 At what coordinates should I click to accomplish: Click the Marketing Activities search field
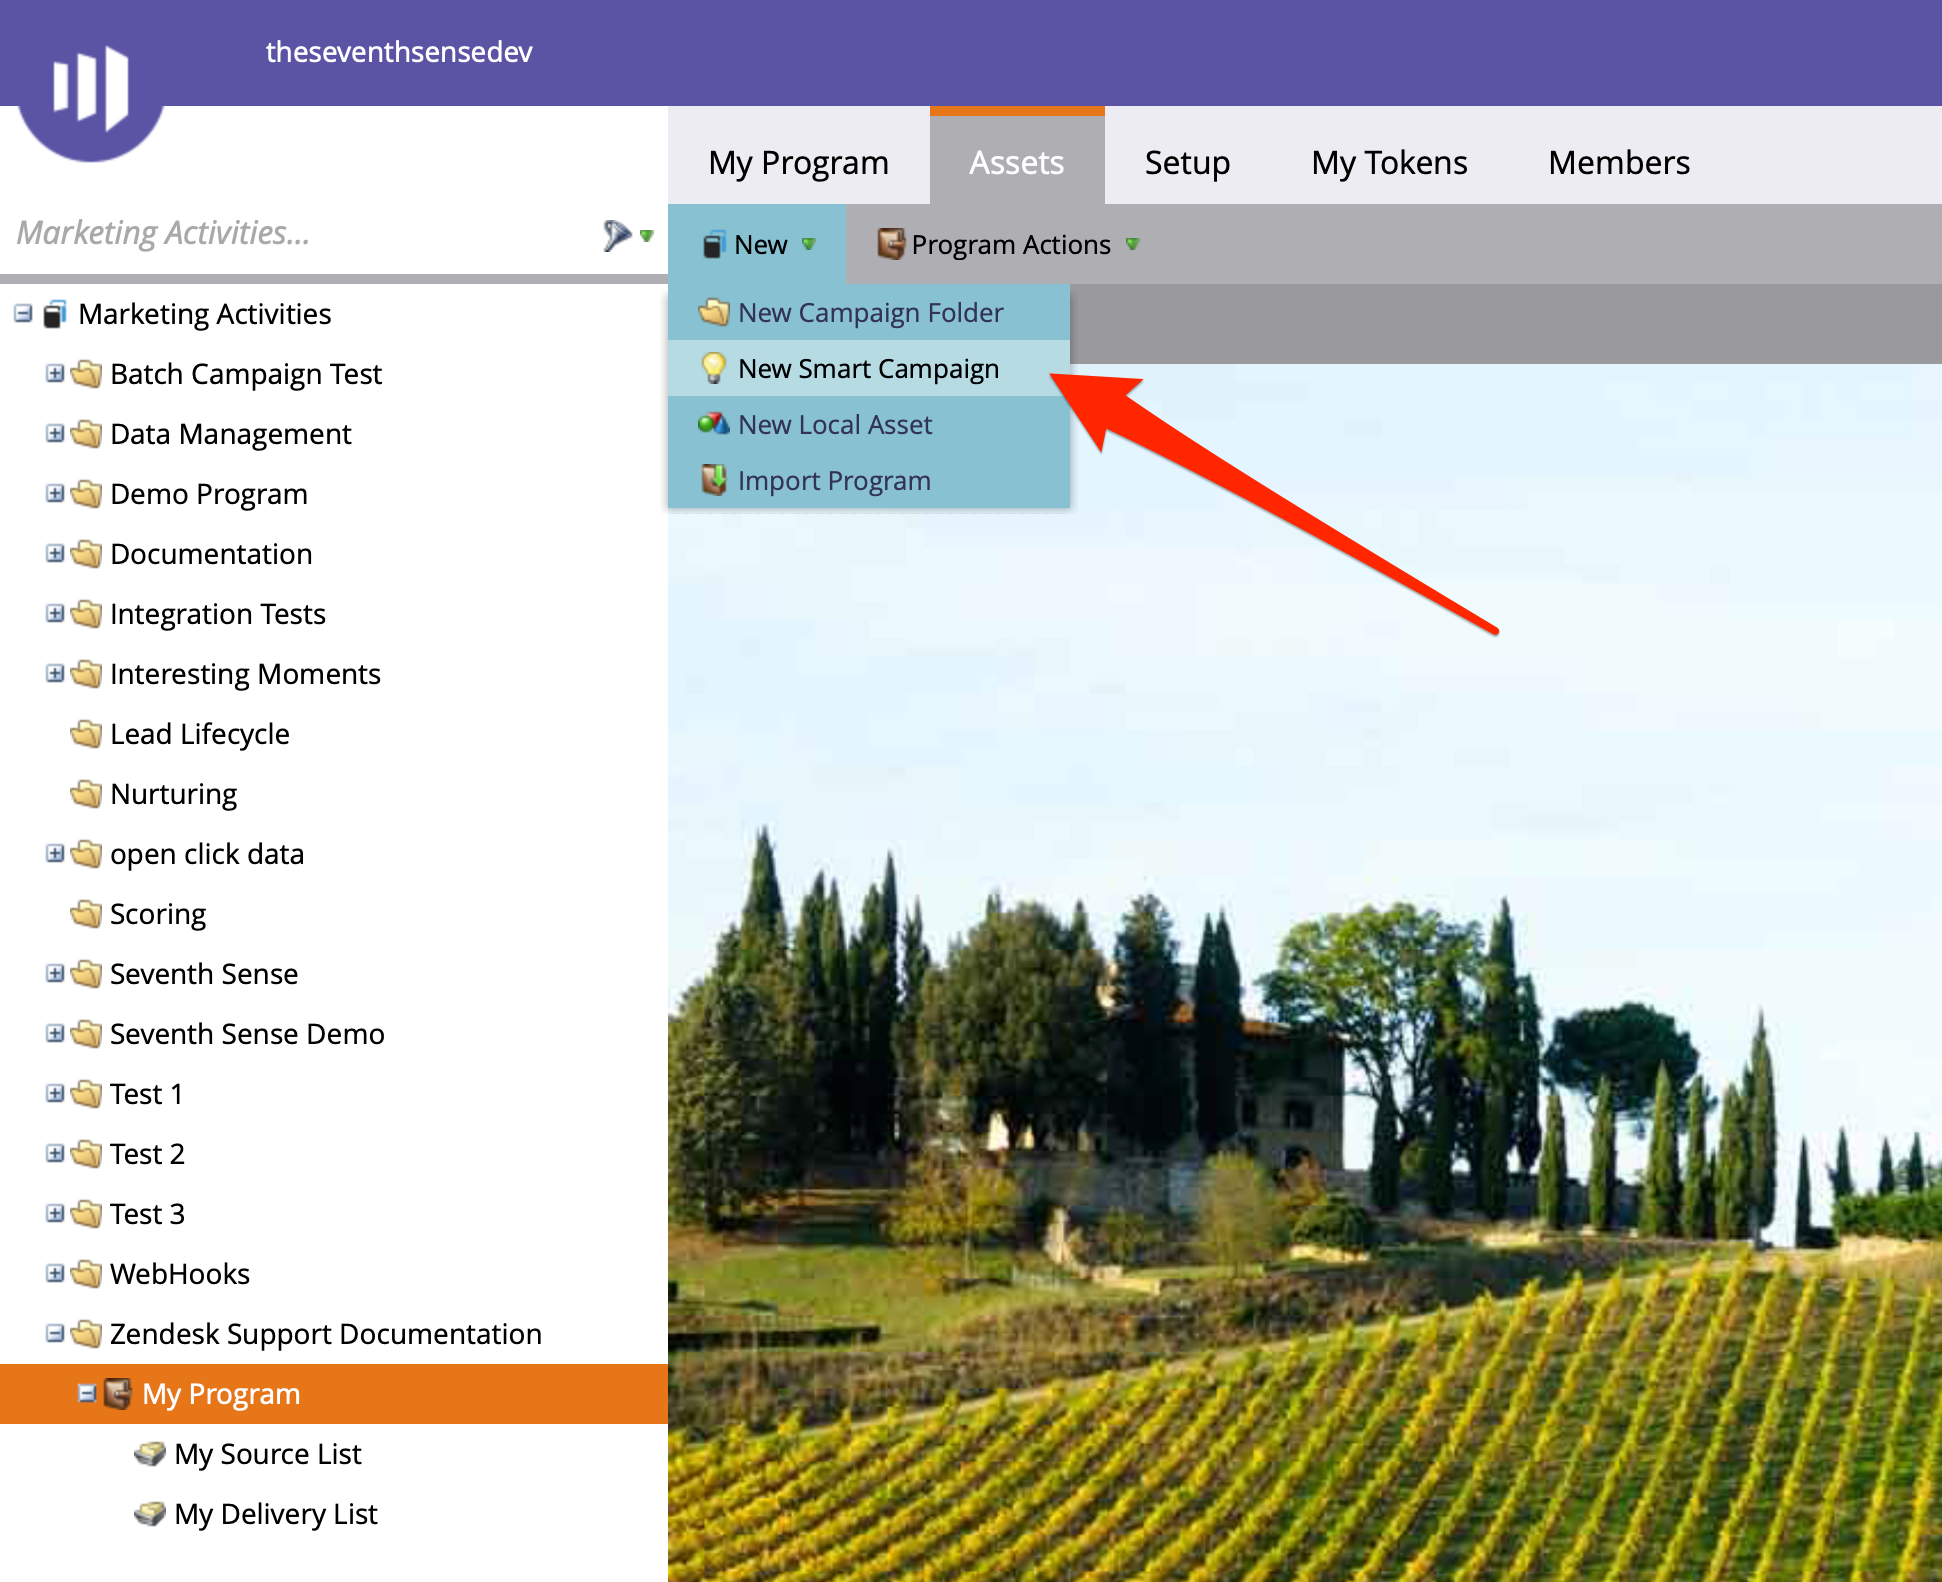click(300, 233)
